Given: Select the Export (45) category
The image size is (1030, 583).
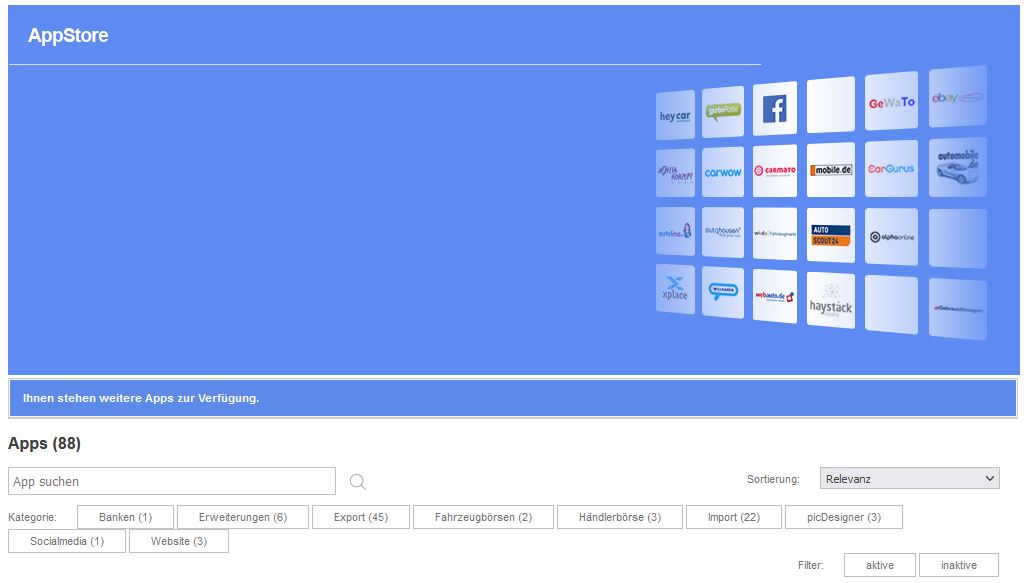Looking at the screenshot, I should pyautogui.click(x=361, y=517).
